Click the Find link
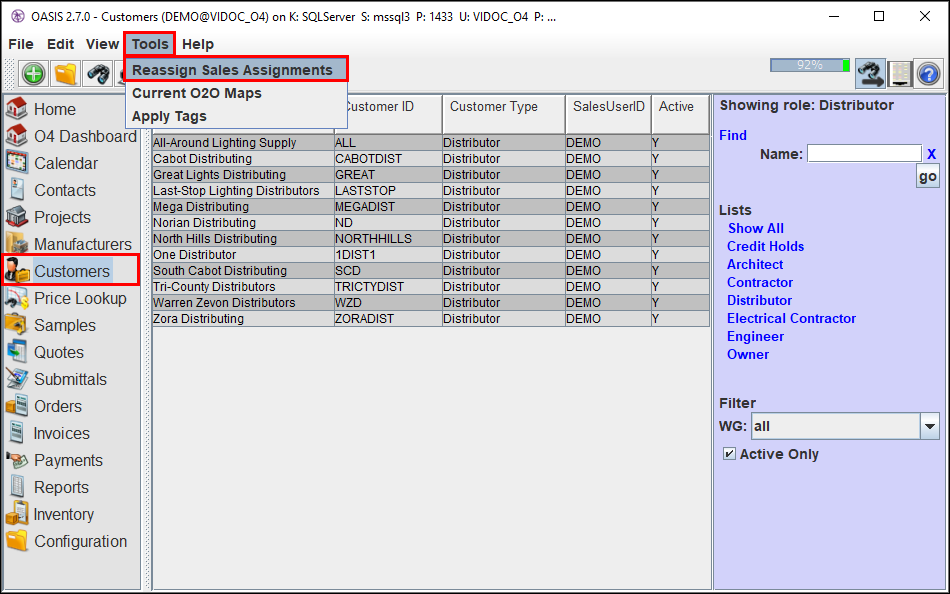950x594 pixels. tap(732, 135)
